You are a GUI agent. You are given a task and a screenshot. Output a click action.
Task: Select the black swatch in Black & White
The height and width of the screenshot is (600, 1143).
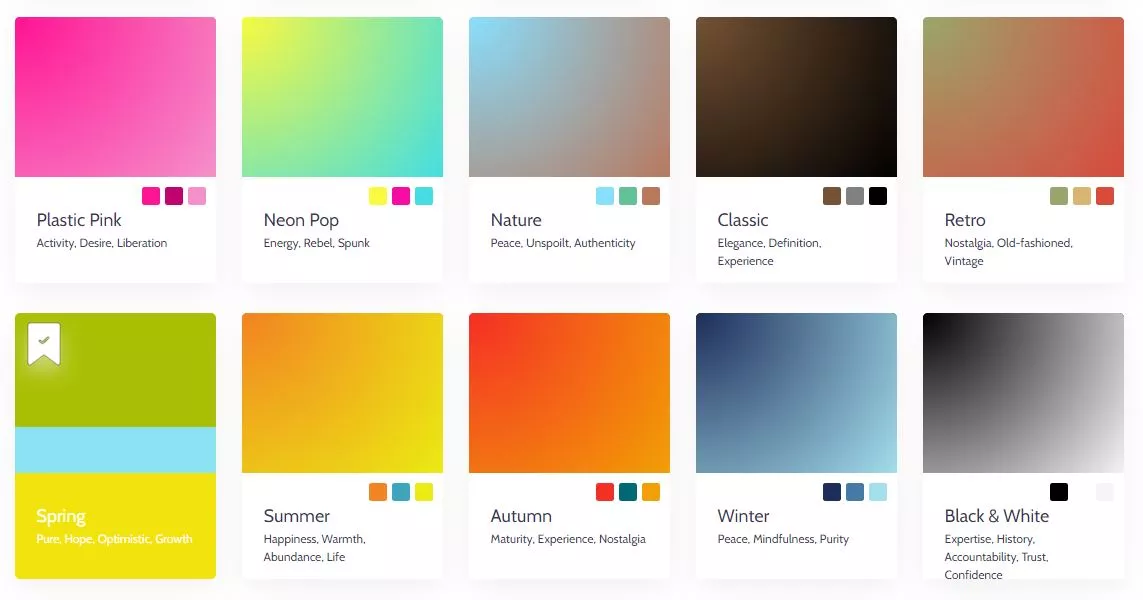[1059, 492]
